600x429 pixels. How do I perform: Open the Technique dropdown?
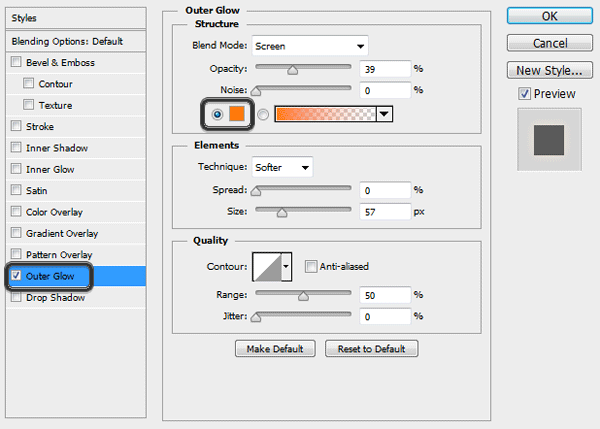(282, 167)
